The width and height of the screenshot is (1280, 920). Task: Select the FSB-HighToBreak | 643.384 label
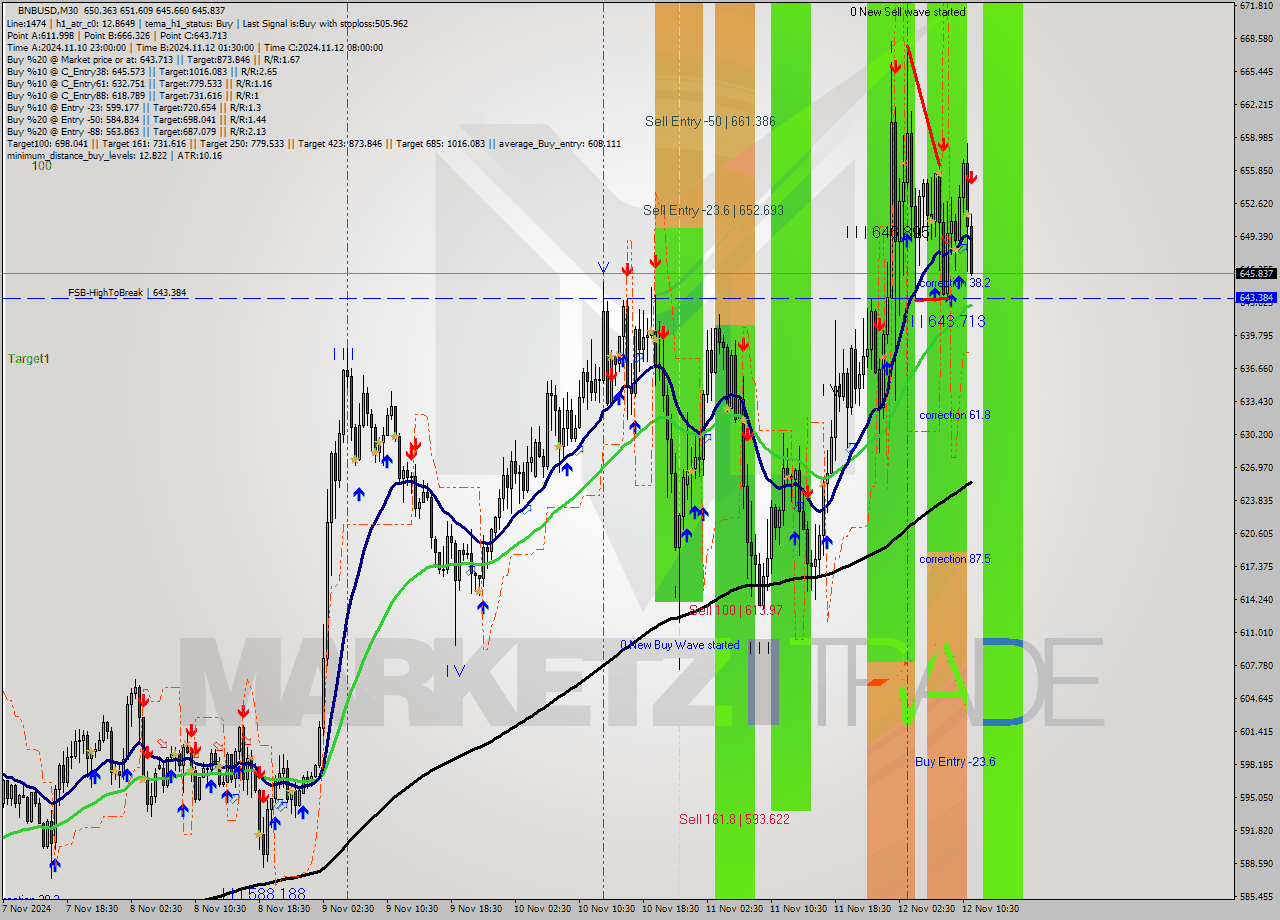click(127, 293)
